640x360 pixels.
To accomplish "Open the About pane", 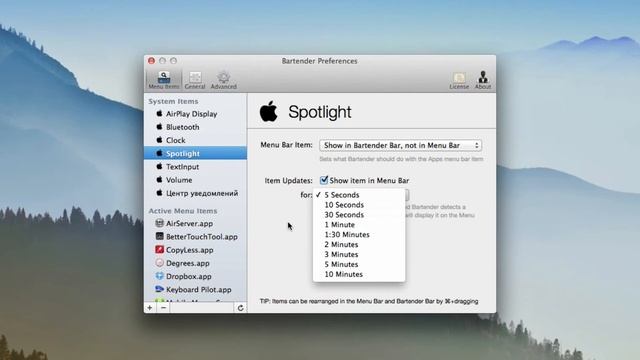I will (x=483, y=80).
